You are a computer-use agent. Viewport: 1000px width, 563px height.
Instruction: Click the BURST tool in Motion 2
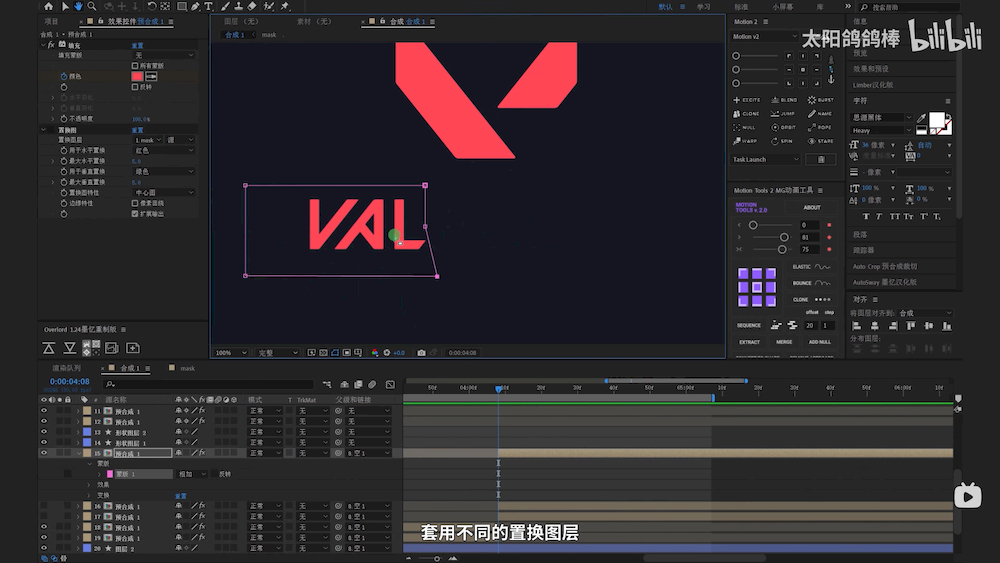point(821,100)
